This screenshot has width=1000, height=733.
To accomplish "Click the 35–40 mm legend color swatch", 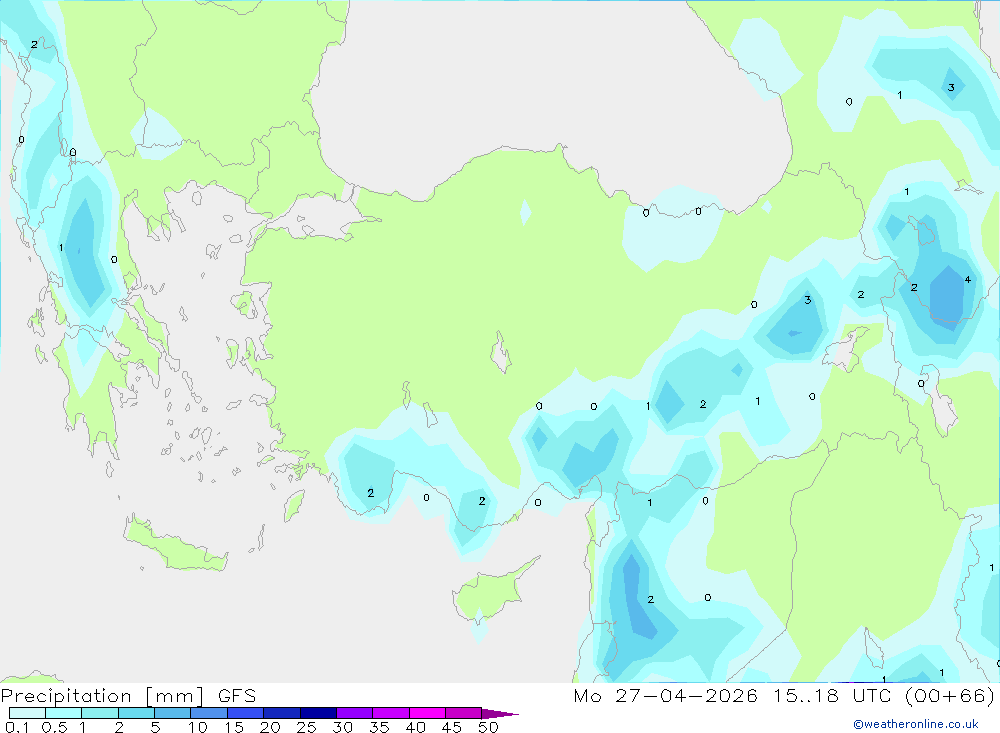I will (391, 713).
